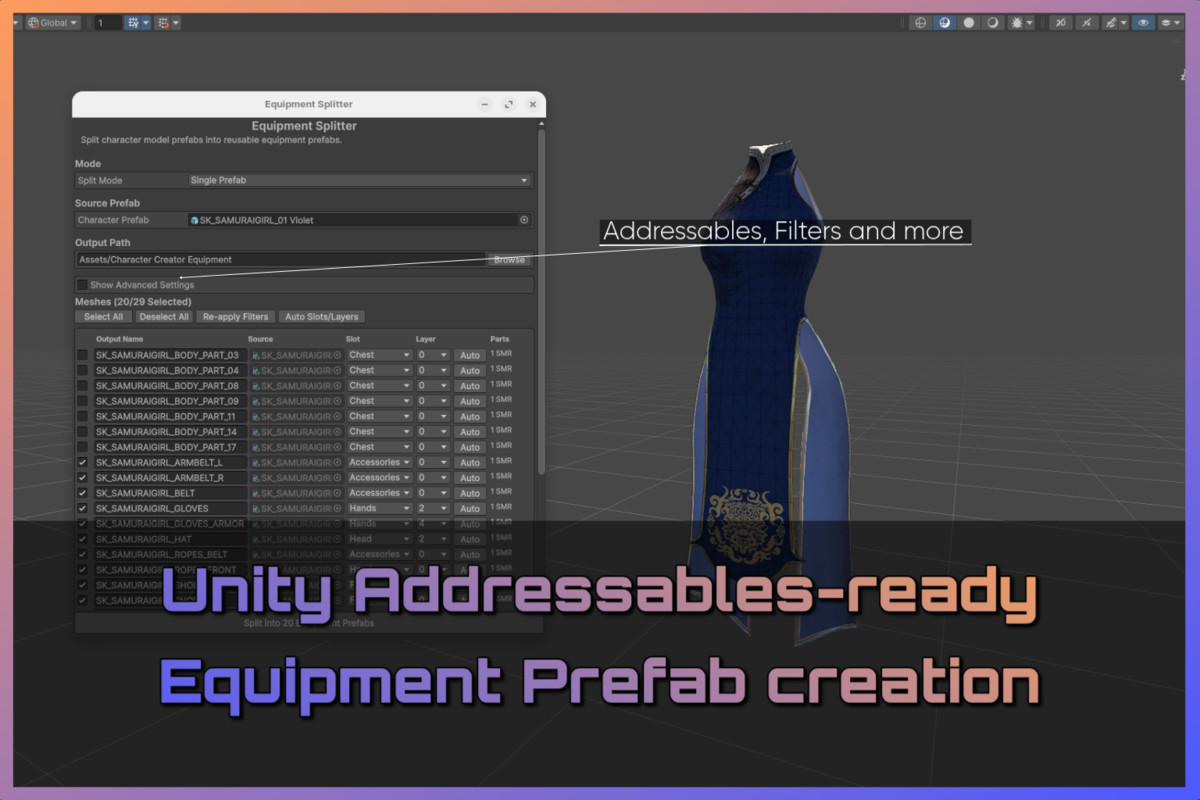Click the Slot column header
Image resolution: width=1200 pixels, height=800 pixels.
click(x=353, y=339)
